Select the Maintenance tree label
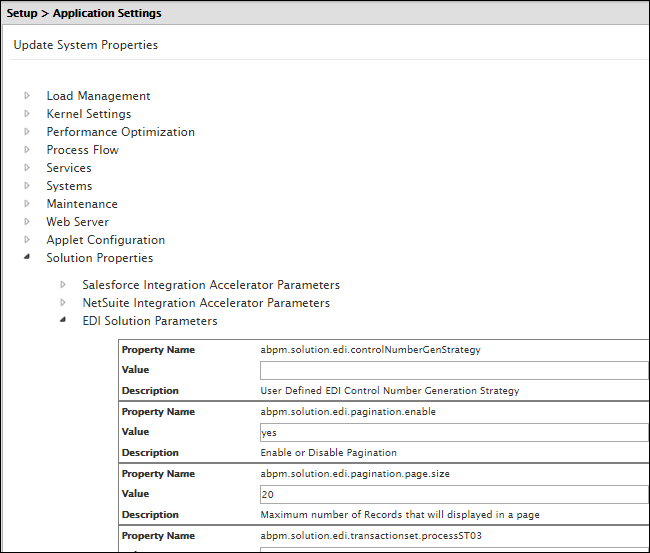 [x=82, y=204]
